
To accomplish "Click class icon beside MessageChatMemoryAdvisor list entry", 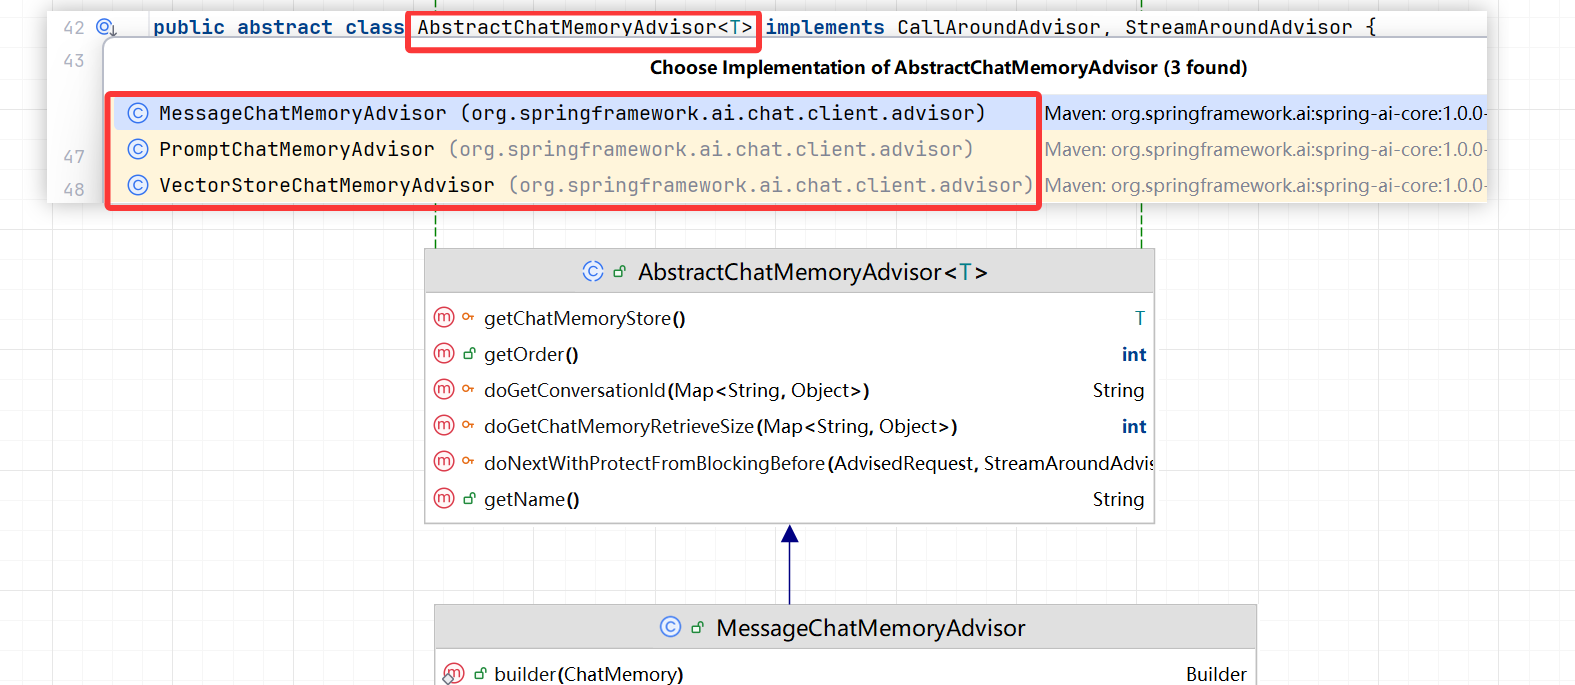I will 138,113.
